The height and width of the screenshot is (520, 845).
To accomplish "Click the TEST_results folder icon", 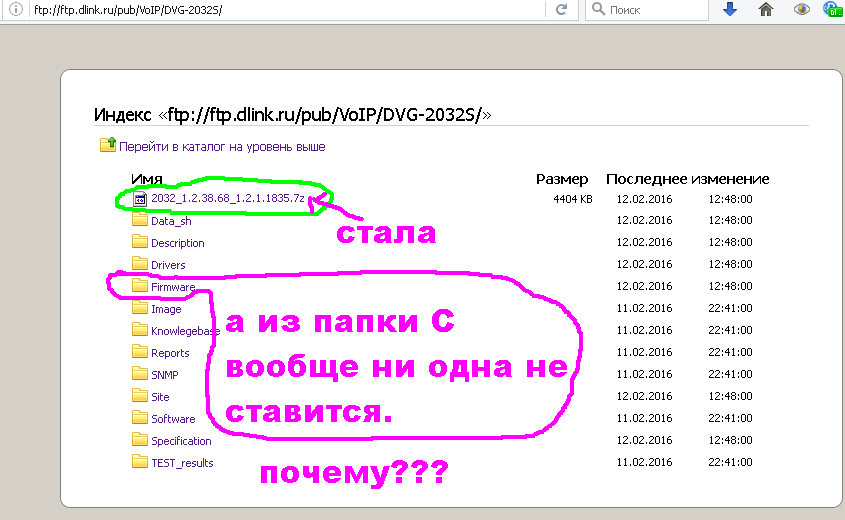I will point(140,462).
